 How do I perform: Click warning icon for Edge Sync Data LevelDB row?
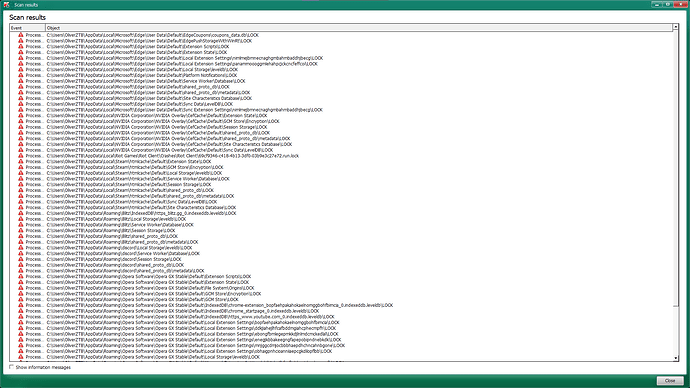(21, 104)
